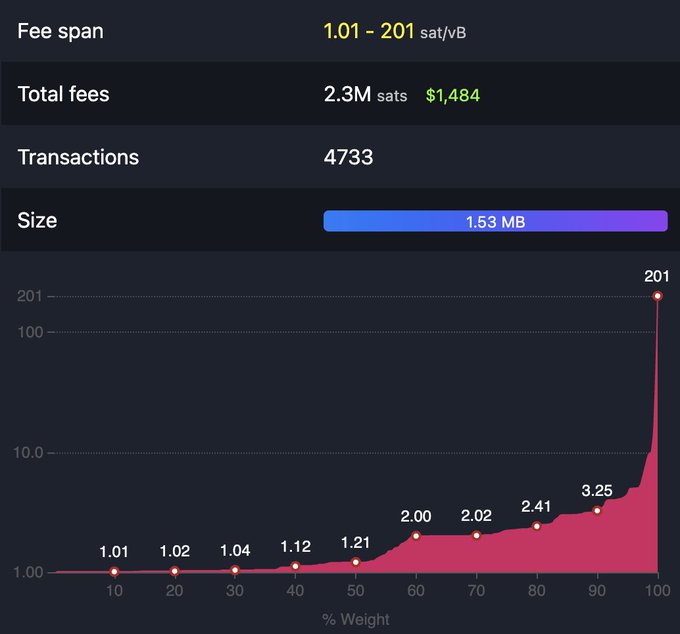Click the '1.00' y-axis label
The image size is (680, 634).
point(28,572)
